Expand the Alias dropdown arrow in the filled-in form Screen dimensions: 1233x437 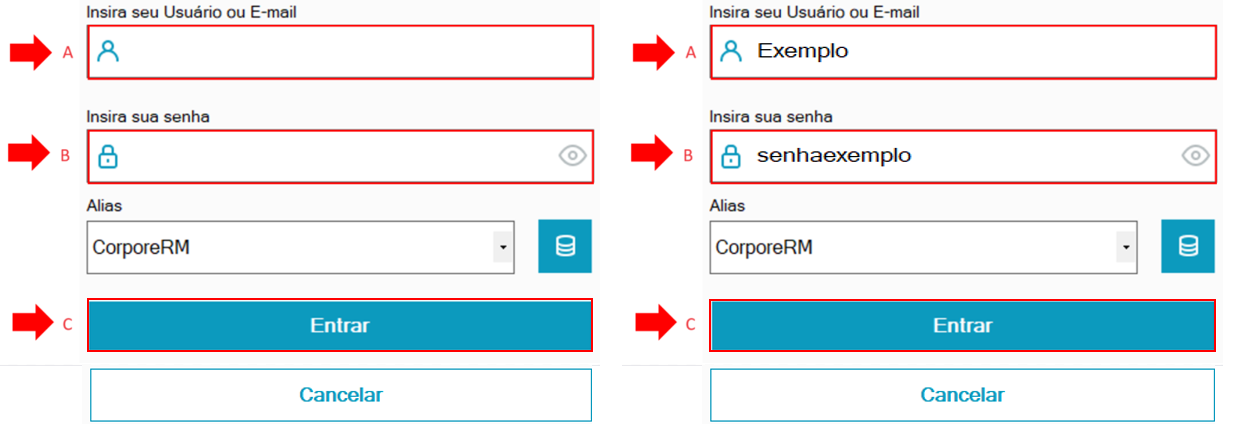1126,247
